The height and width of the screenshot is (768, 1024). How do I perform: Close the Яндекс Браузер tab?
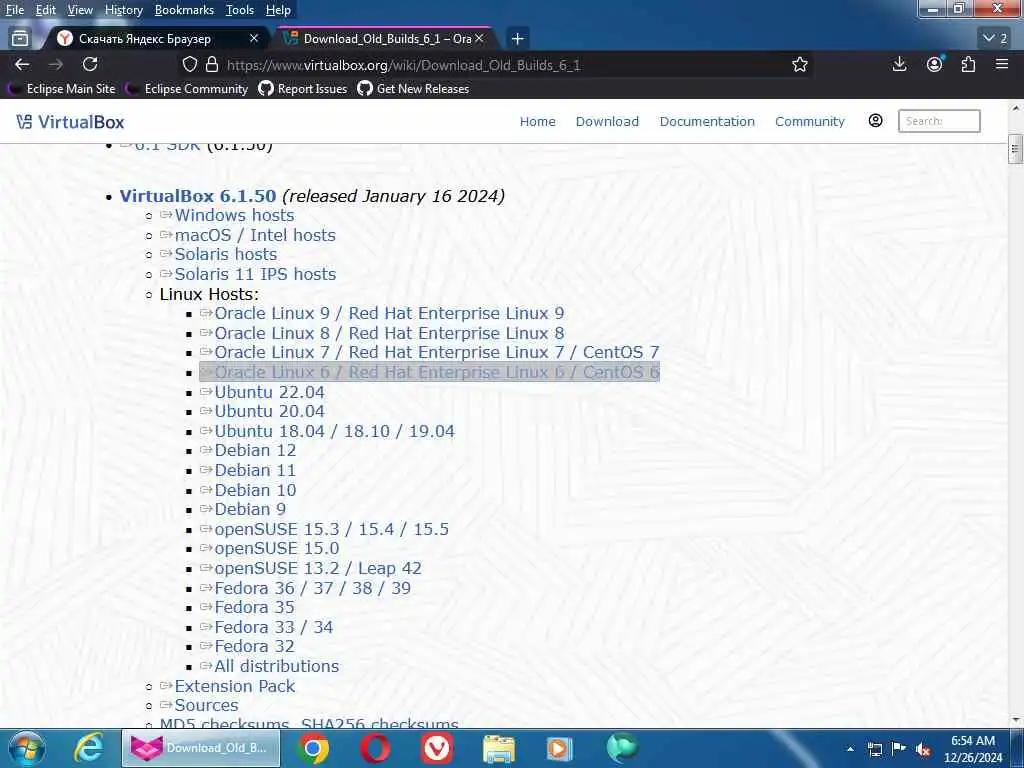[x=254, y=39]
